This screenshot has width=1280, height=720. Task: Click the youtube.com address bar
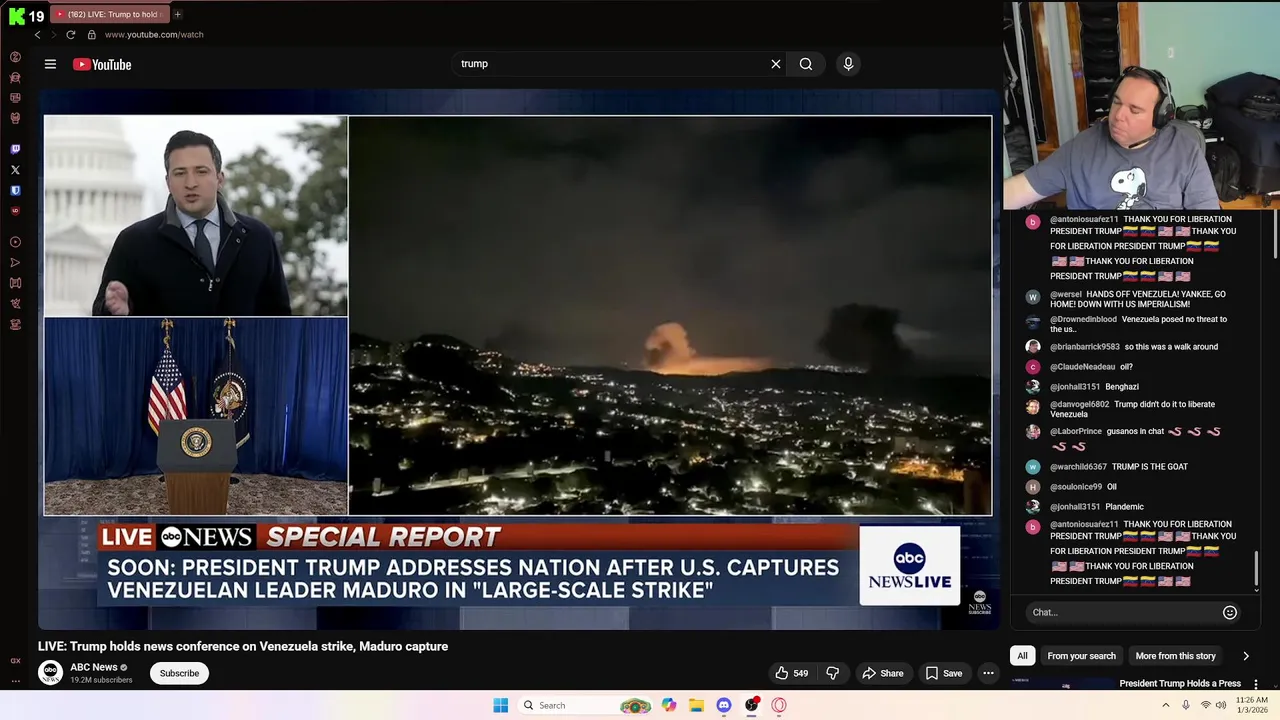pyautogui.click(x=154, y=35)
